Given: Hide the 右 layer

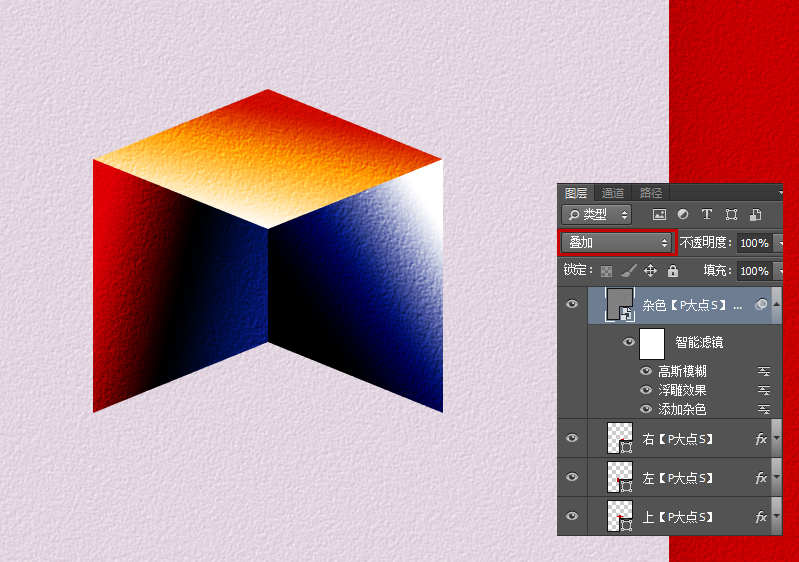Looking at the screenshot, I should point(572,438).
